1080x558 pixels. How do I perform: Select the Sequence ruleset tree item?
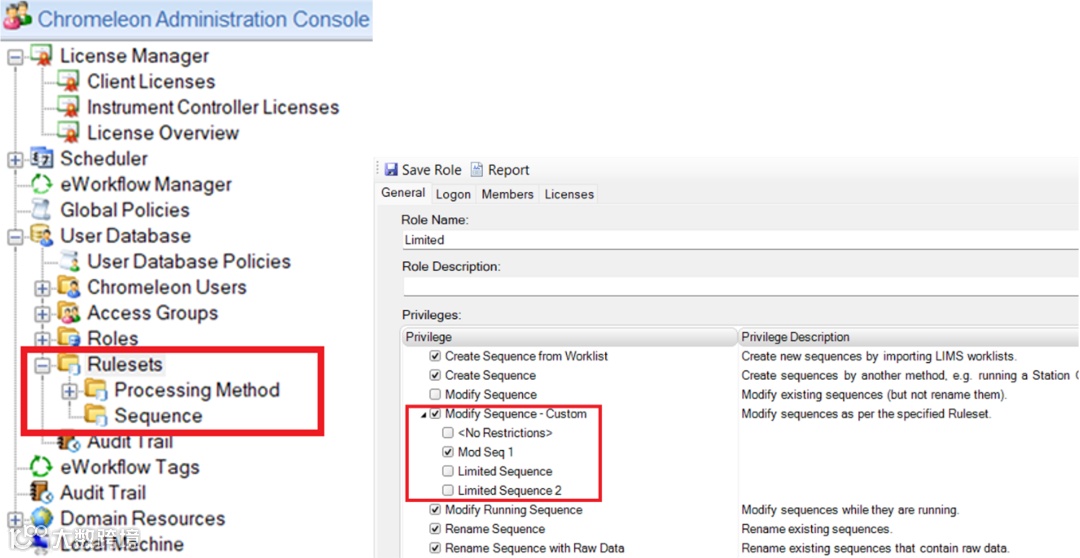(x=158, y=416)
